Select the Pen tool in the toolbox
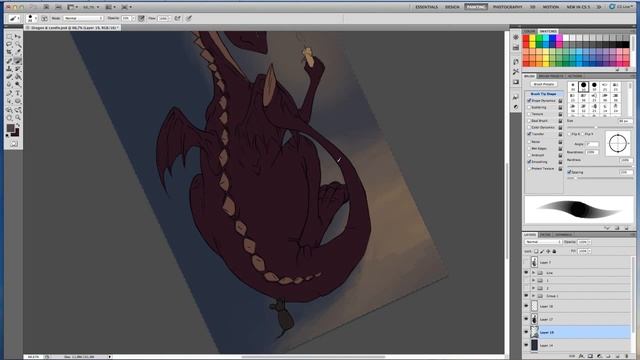Image resolution: width=640 pixels, height=360 pixels. [x=9, y=93]
